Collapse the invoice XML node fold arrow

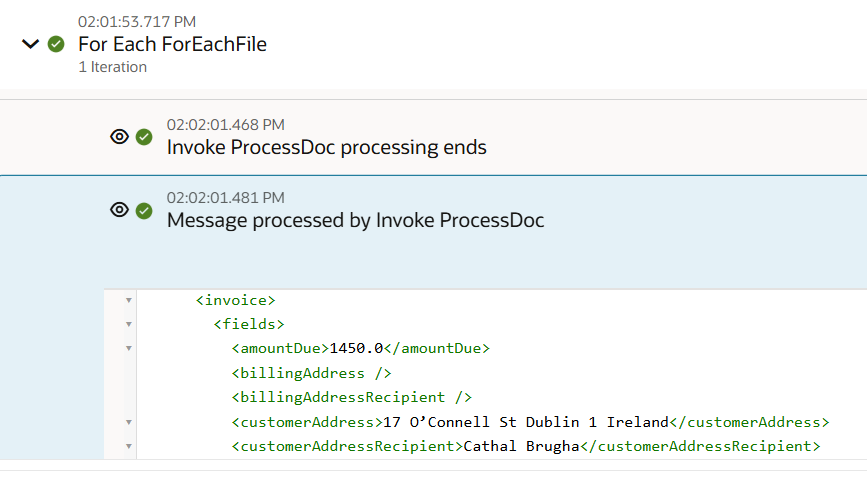tap(128, 300)
